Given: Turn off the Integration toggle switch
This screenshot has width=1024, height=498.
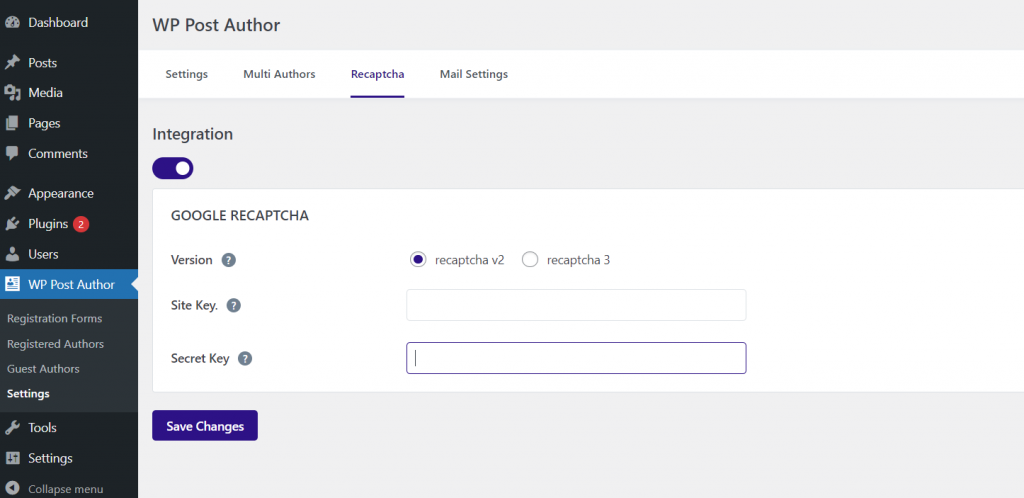Looking at the screenshot, I should (x=172, y=168).
